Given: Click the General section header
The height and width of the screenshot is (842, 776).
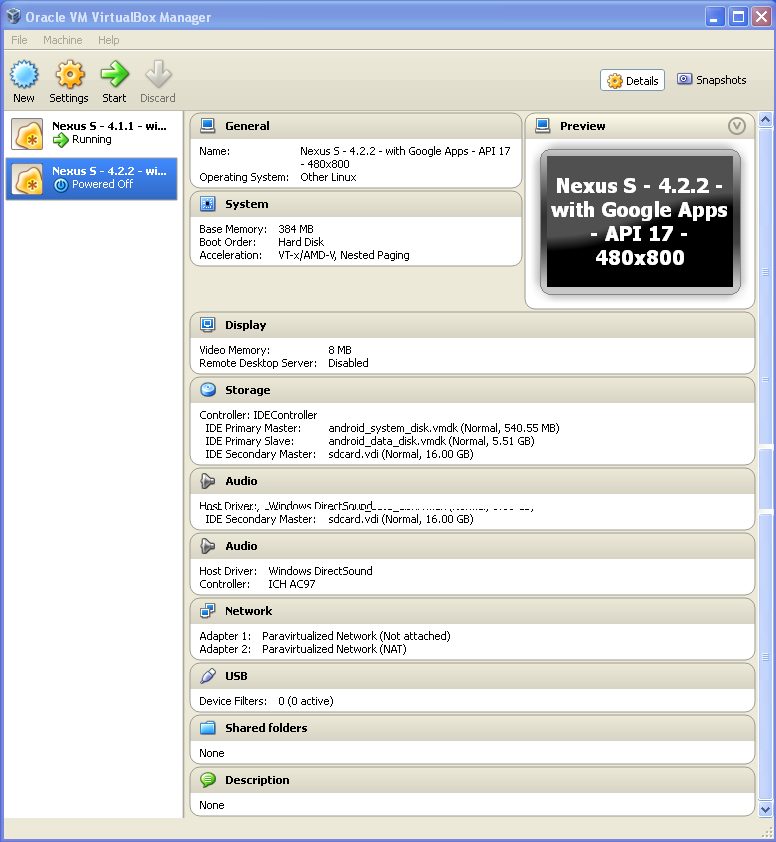Looking at the screenshot, I should pos(356,126).
